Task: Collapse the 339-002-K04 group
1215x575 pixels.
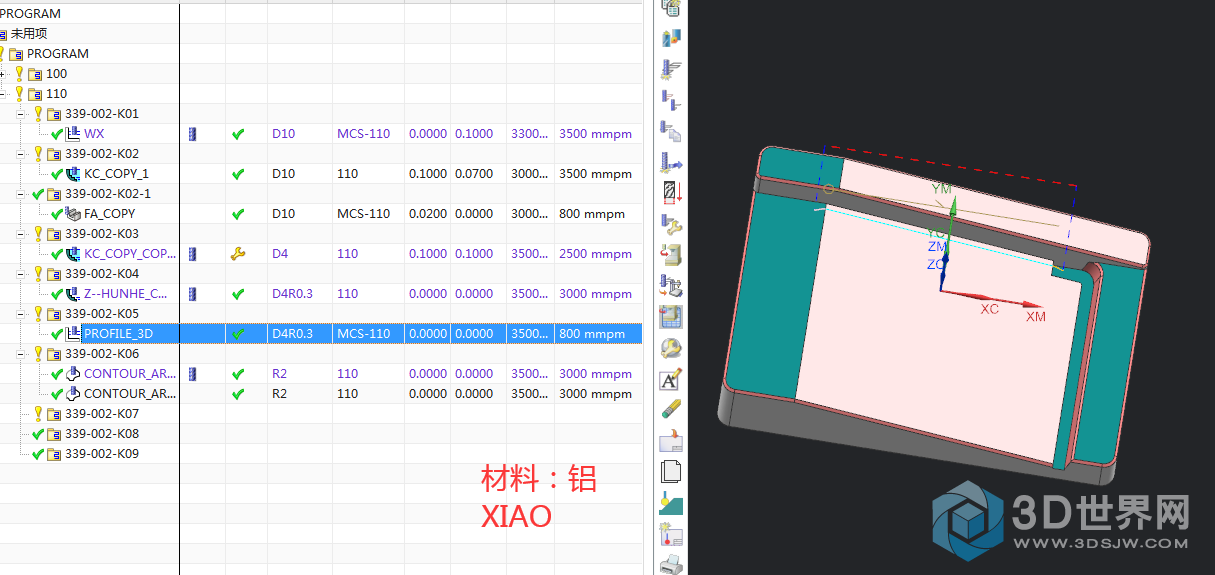Action: coord(21,274)
